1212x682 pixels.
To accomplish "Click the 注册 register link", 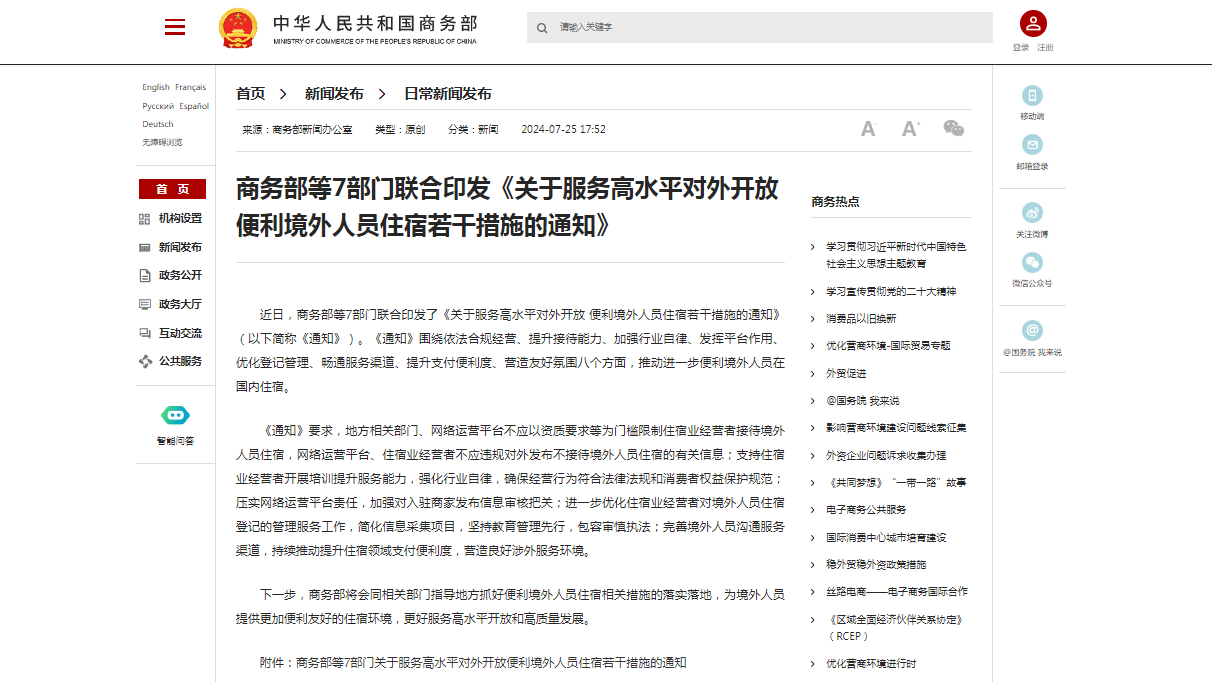I will click(1045, 48).
